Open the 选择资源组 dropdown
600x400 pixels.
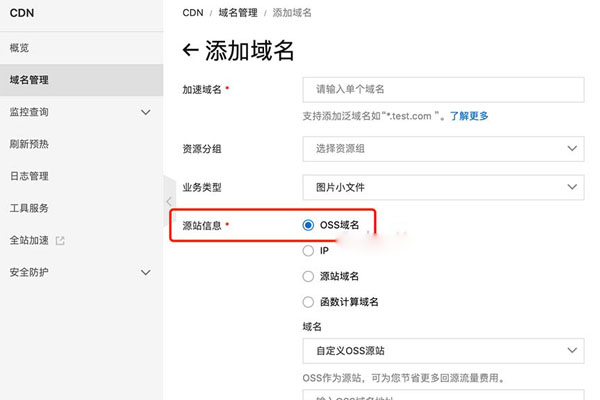(x=443, y=149)
